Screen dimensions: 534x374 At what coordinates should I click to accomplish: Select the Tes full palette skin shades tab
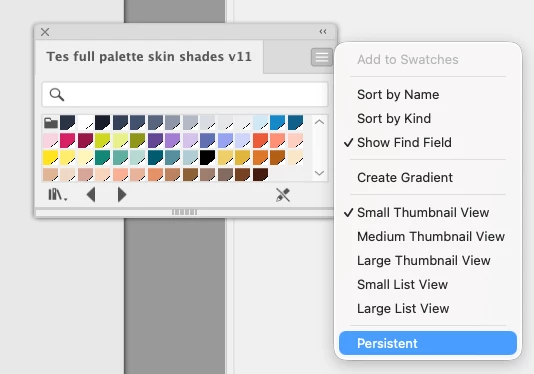(149, 57)
